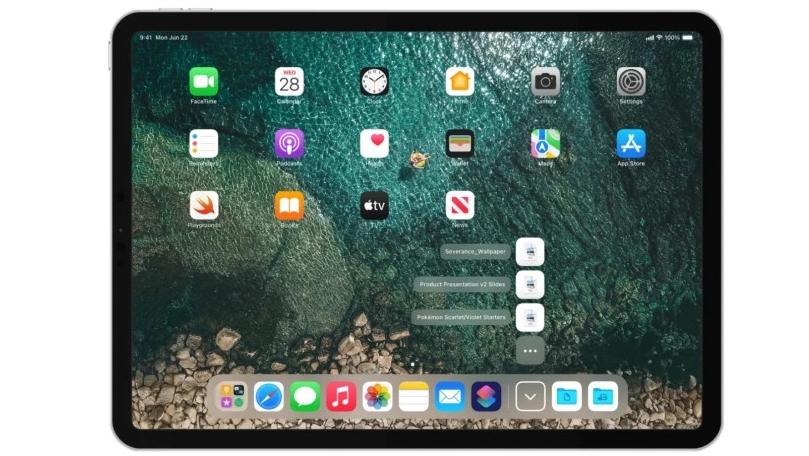The height and width of the screenshot is (456, 809).
Task: Select the Severance_Wallpaper label
Action: click(x=475, y=252)
